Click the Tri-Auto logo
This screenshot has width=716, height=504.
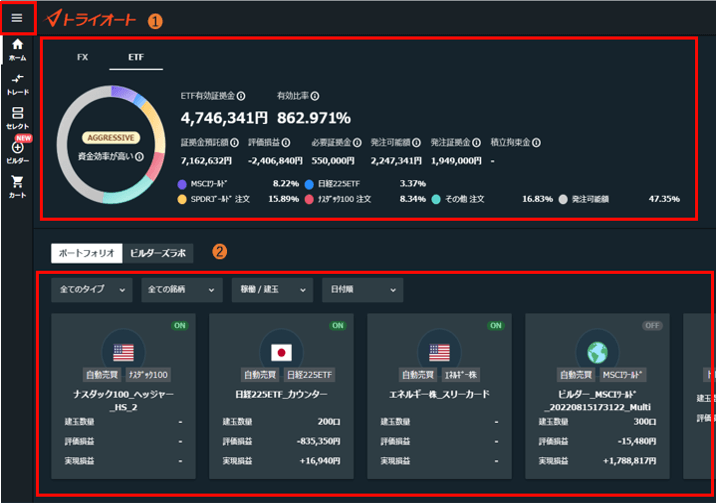tap(90, 19)
